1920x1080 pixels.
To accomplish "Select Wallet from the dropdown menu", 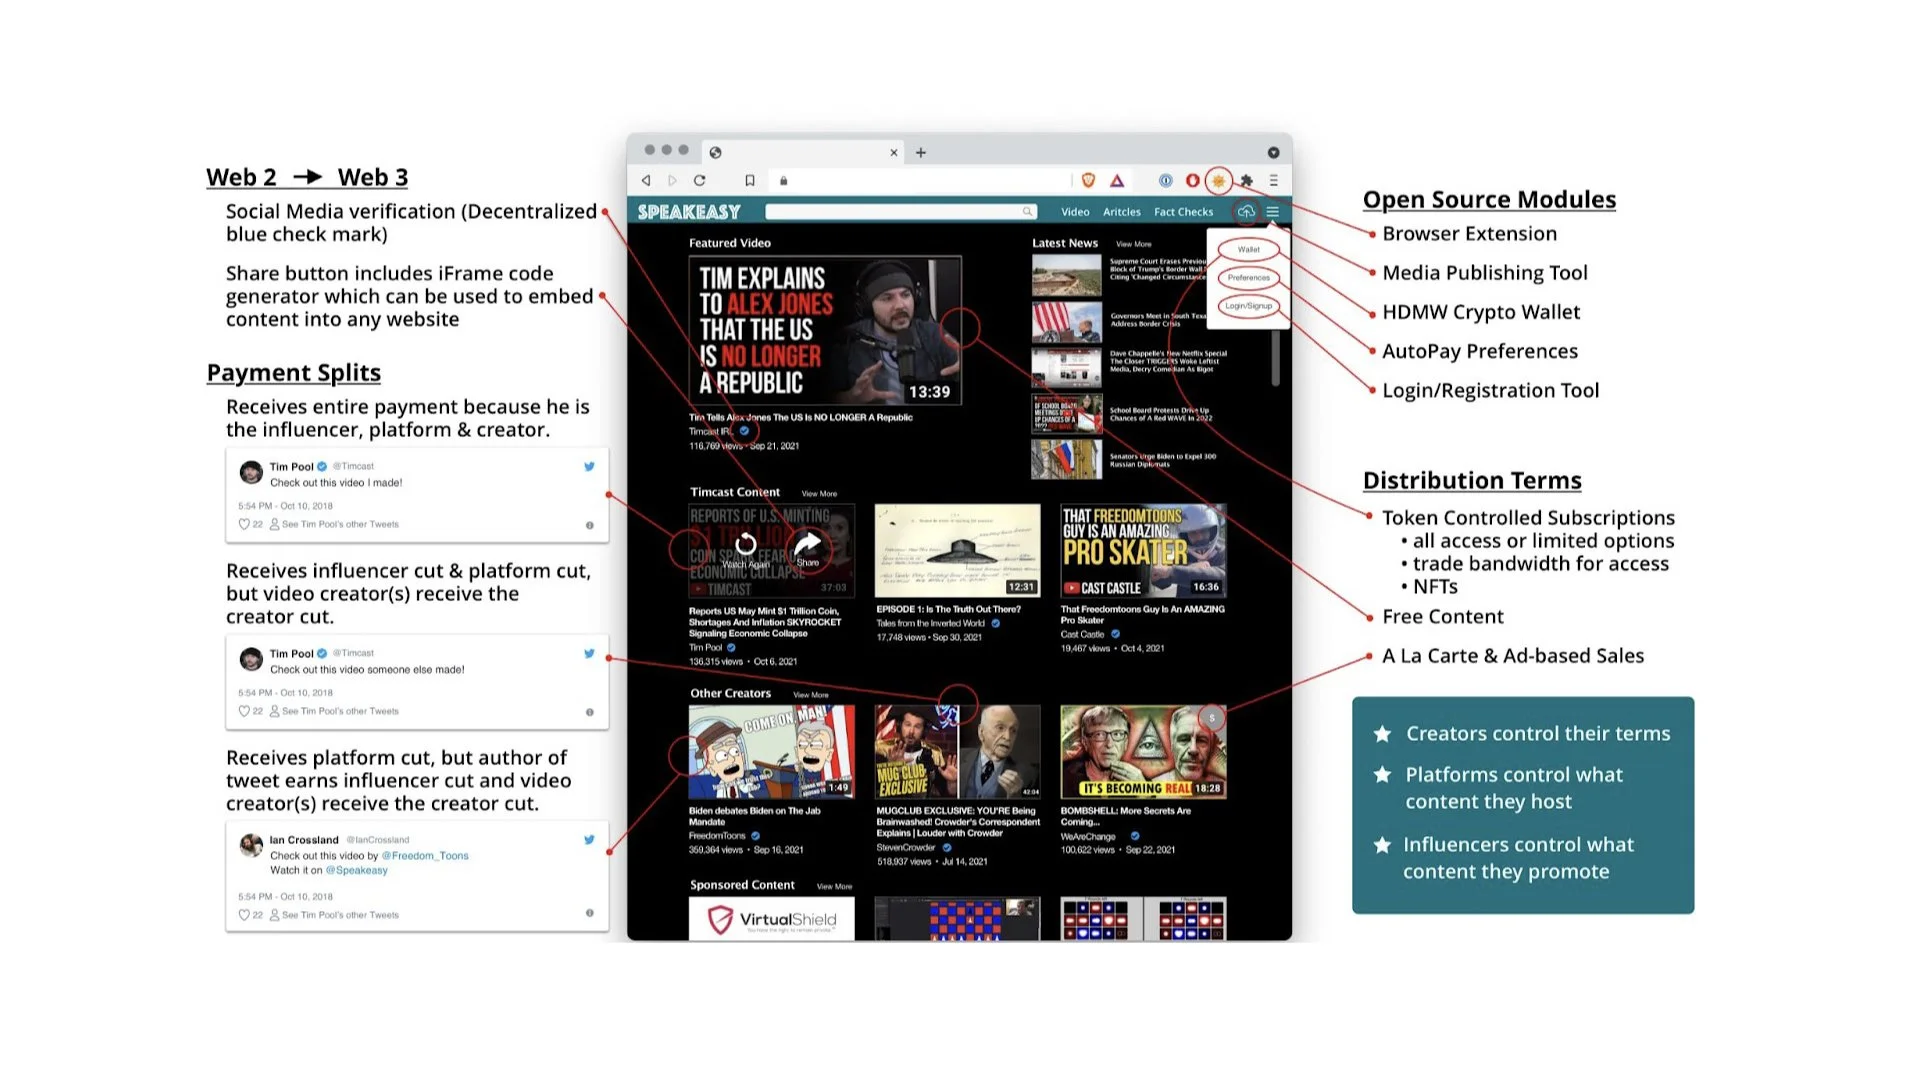I will click(1249, 250).
